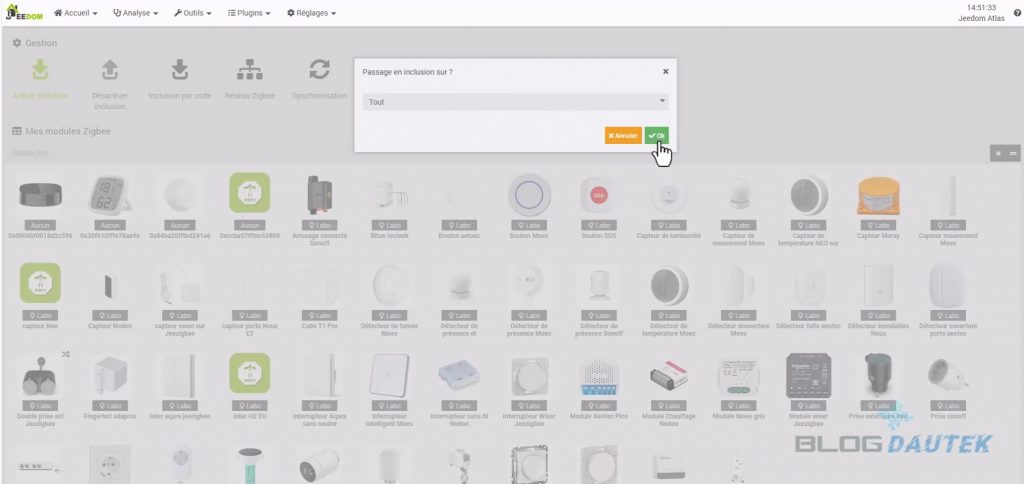
Task: Click the Activer inclusion icon
Action: coord(40,70)
